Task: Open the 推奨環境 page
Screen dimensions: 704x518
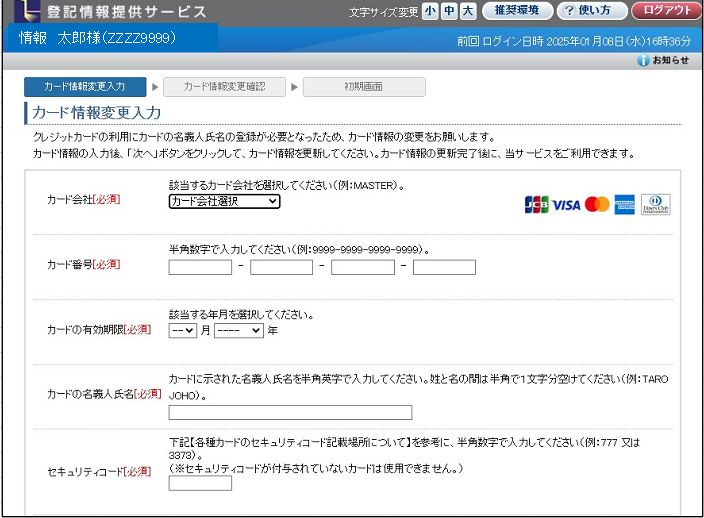Action: pos(517,11)
